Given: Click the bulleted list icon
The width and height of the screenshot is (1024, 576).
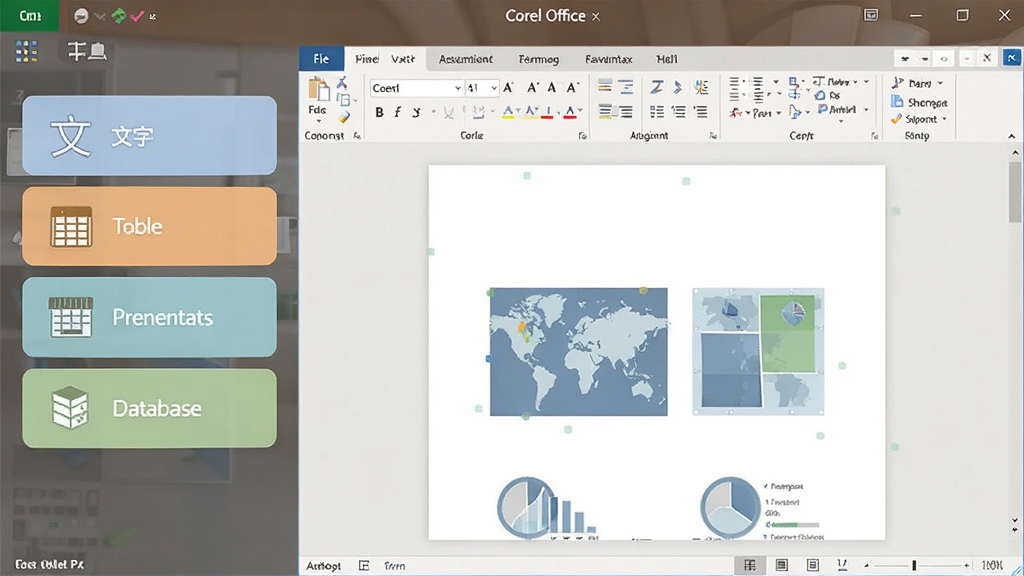Looking at the screenshot, I should point(657,112).
